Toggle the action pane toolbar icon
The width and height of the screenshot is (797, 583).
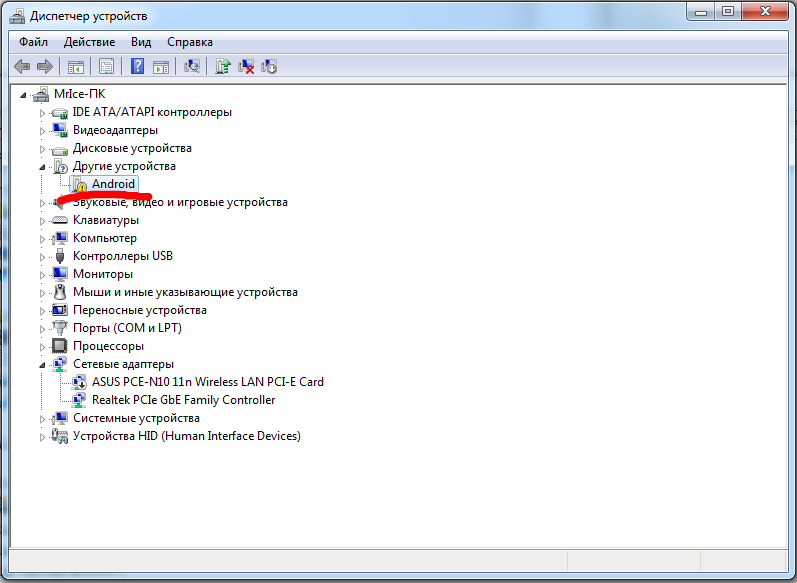161,67
